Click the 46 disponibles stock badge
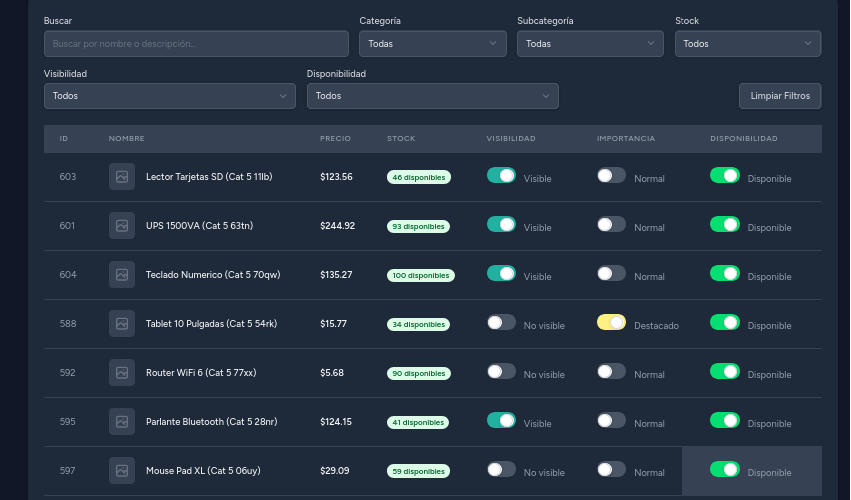Viewport: 851px width, 500px height. click(x=418, y=178)
